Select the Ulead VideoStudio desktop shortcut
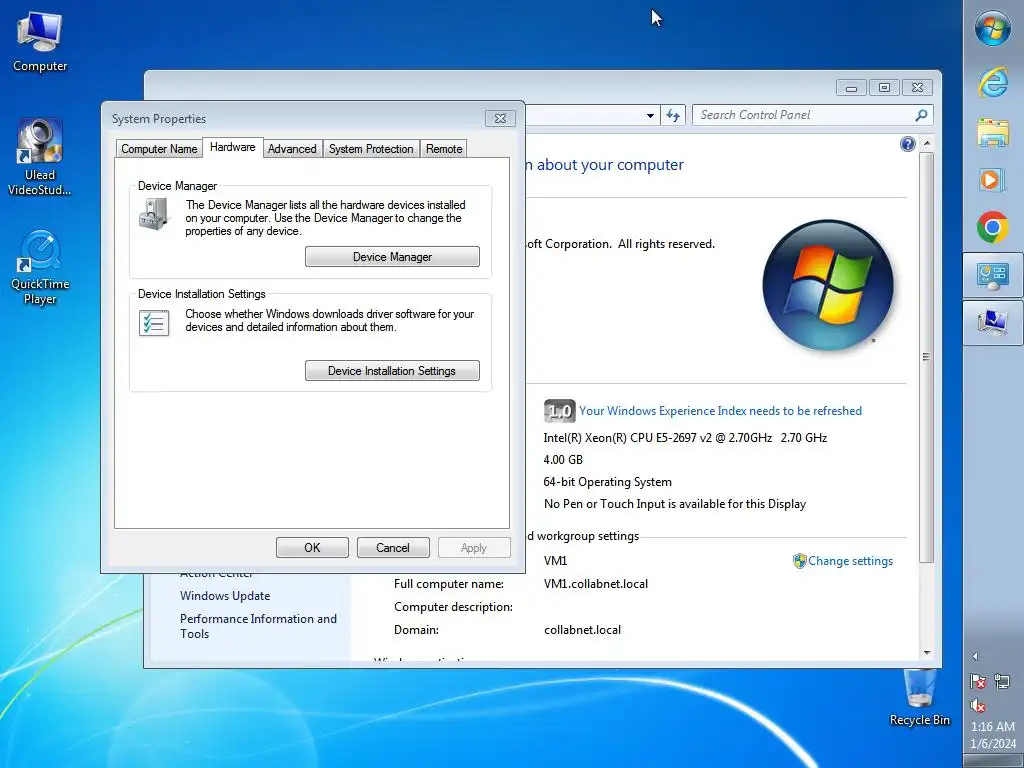This screenshot has width=1024, height=768. point(40,157)
